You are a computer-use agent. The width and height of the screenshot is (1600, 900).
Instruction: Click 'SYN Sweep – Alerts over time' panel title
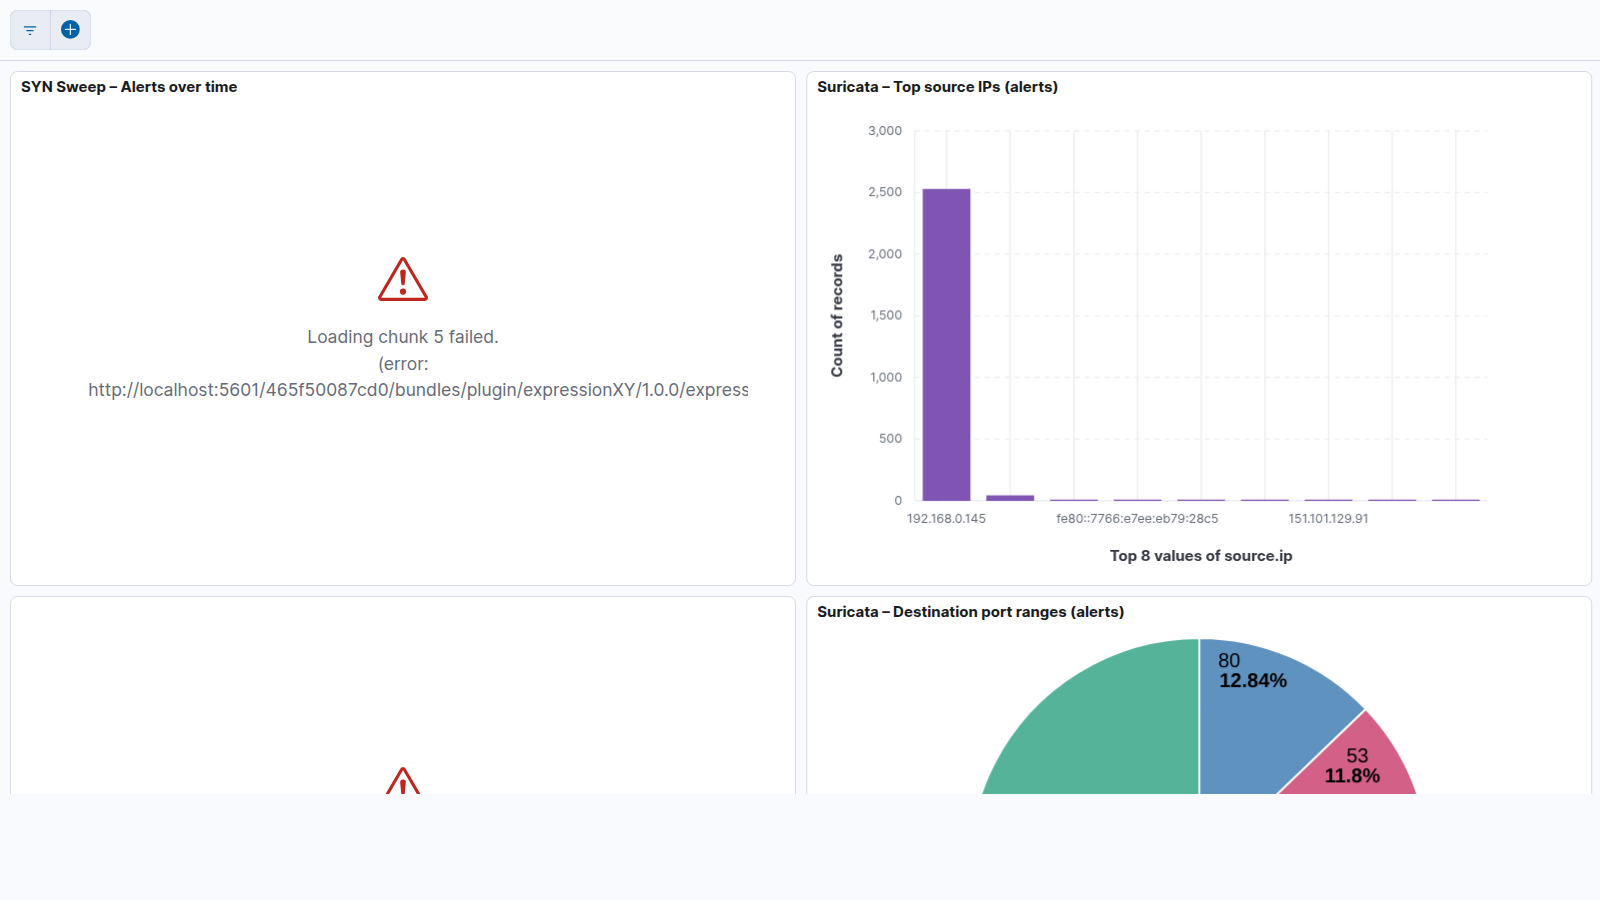tap(129, 87)
